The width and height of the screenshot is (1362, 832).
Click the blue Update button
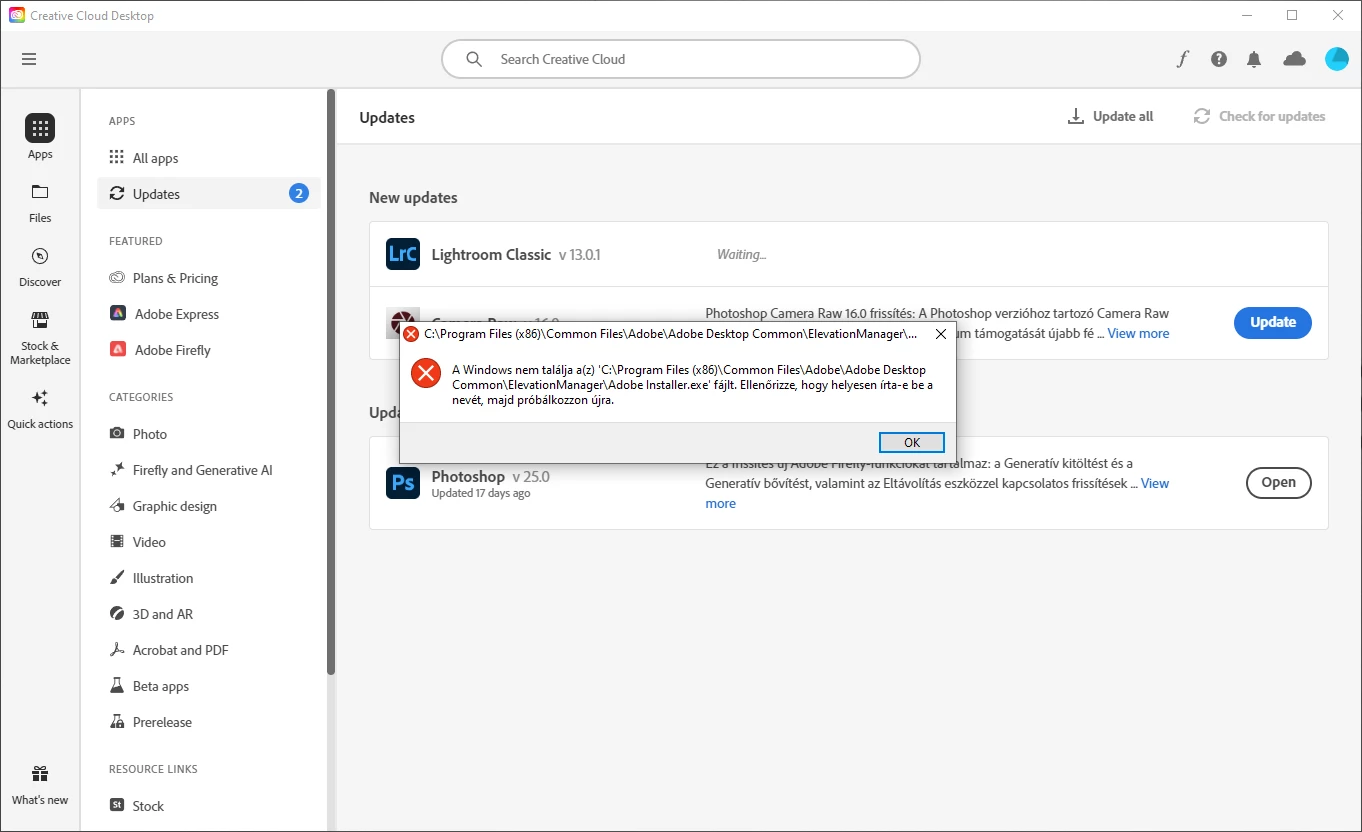coord(1273,322)
